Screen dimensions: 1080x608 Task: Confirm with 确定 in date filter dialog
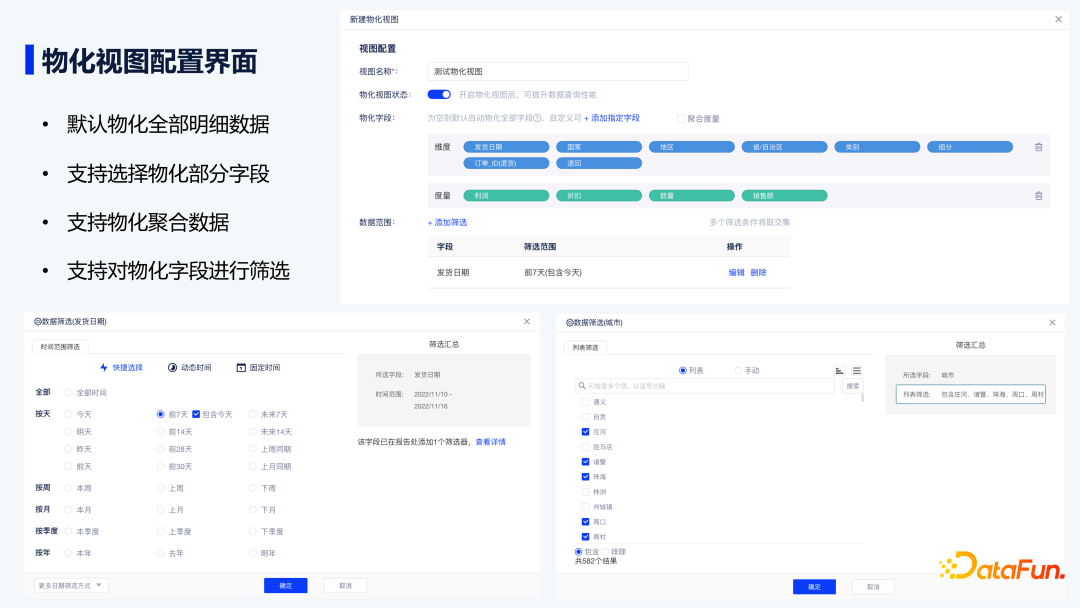tap(286, 585)
